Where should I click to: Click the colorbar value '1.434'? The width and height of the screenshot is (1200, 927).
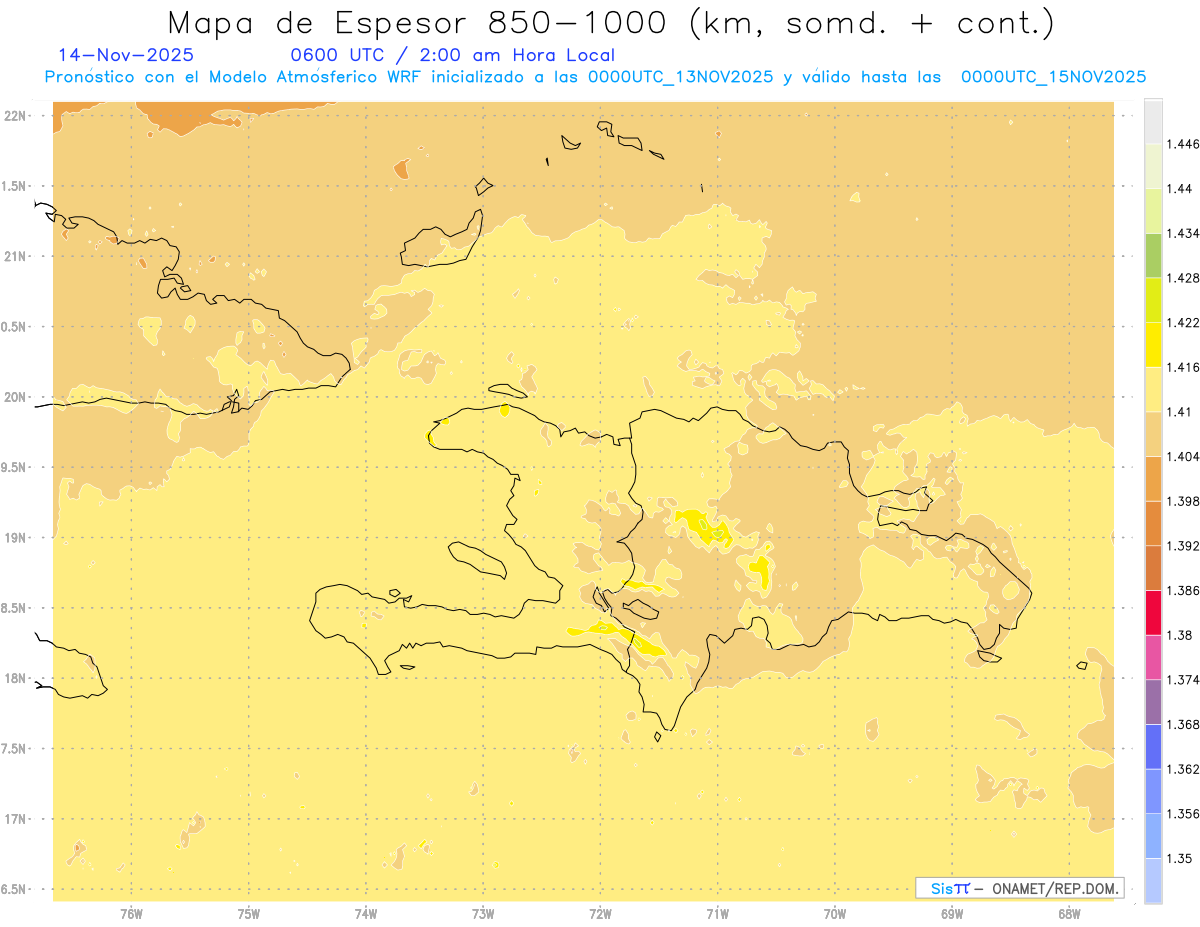pyautogui.click(x=1185, y=233)
